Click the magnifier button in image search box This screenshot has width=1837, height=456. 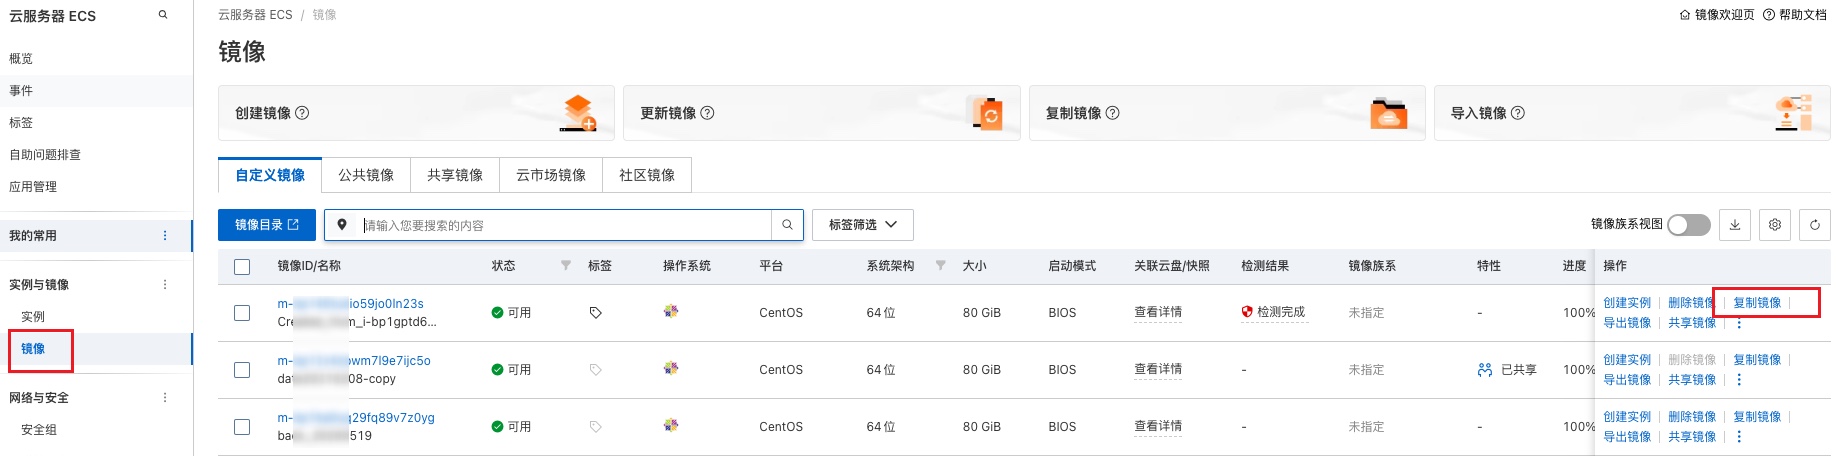pyautogui.click(x=787, y=225)
